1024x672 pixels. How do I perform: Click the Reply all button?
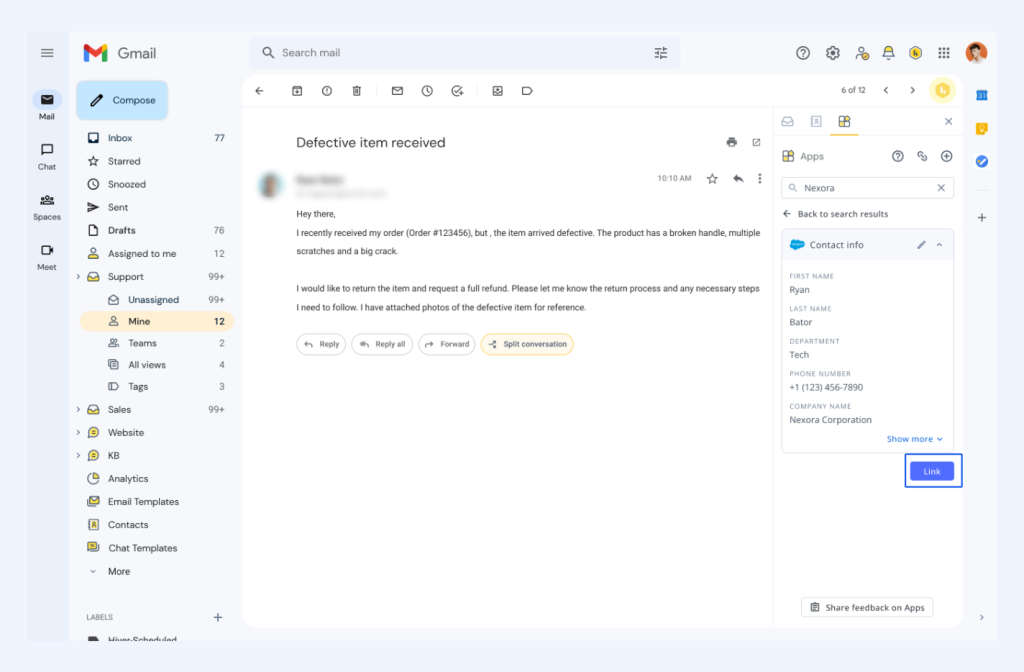pos(382,344)
